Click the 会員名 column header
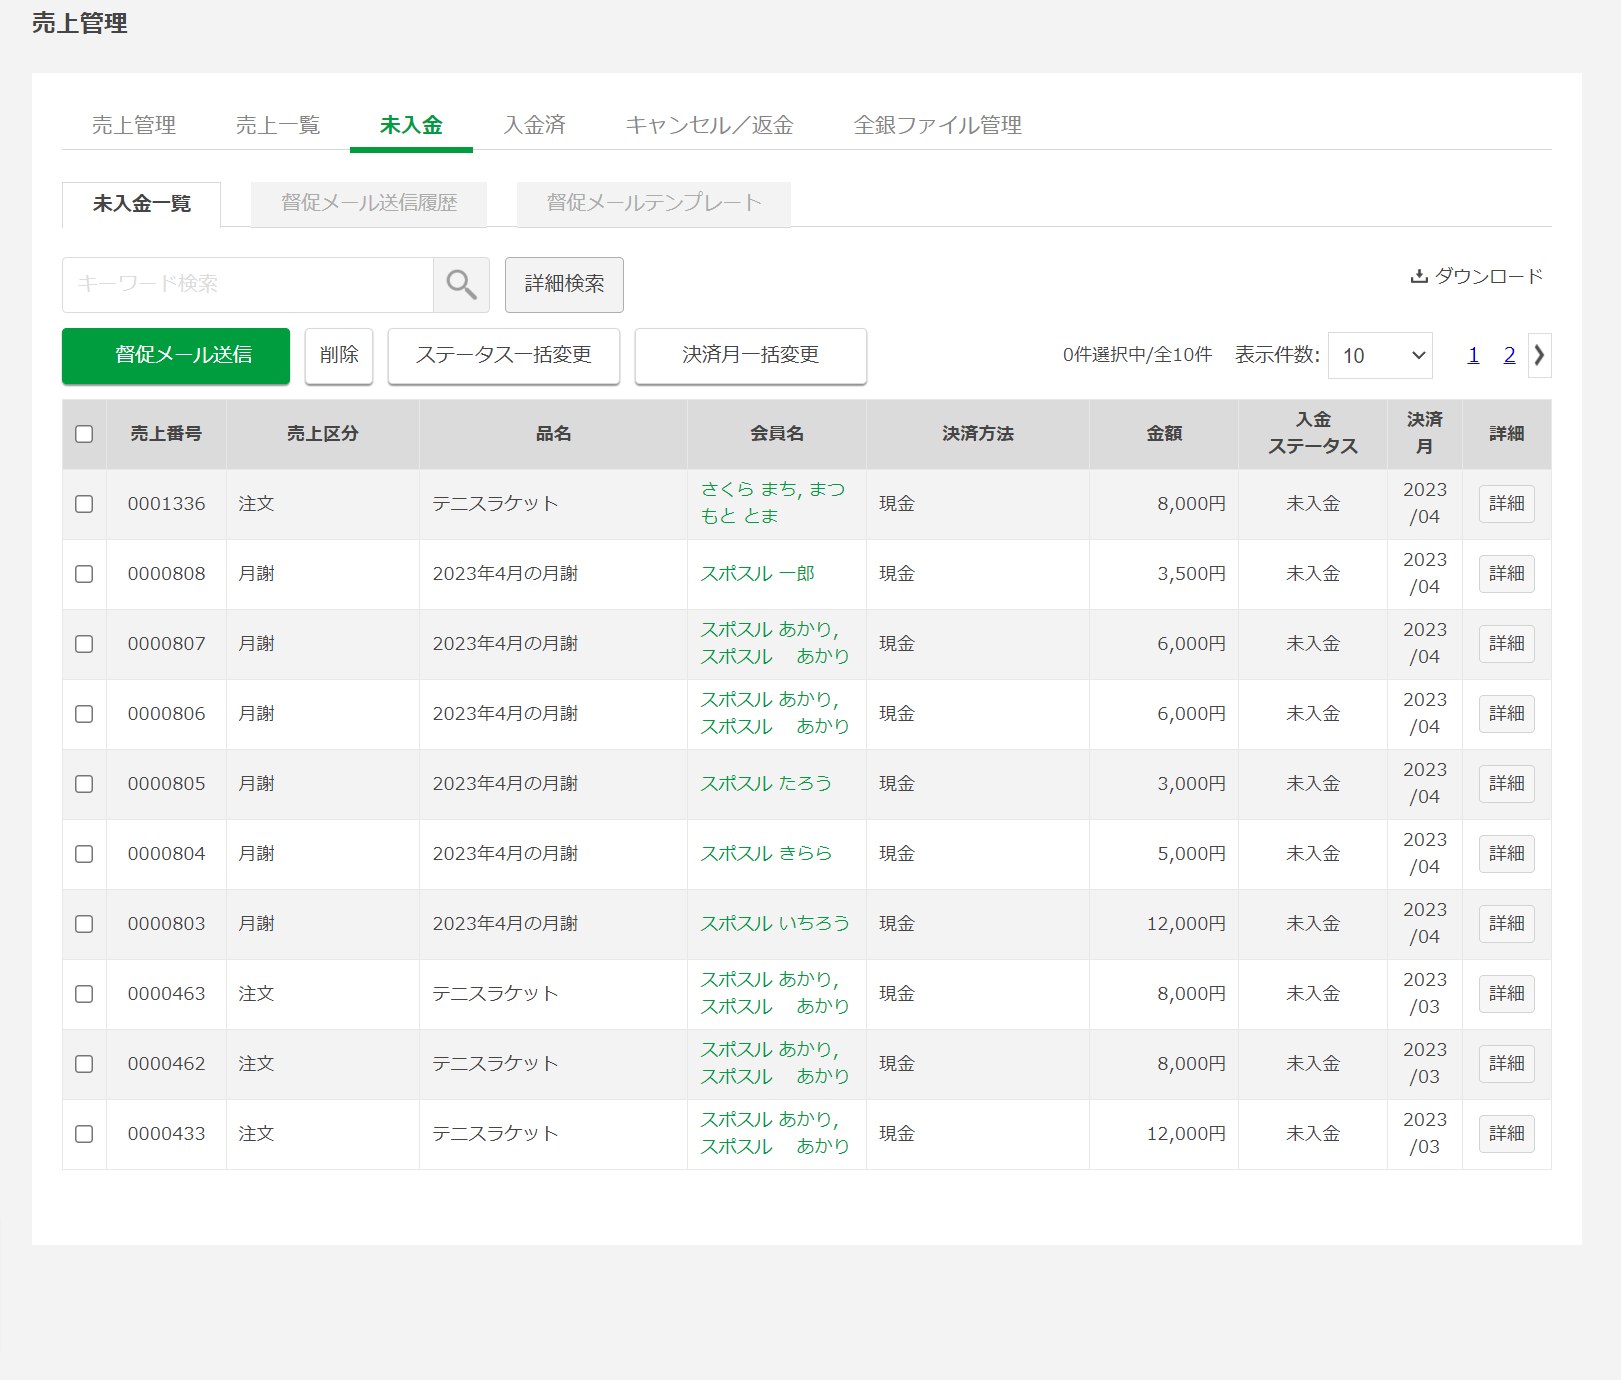Image resolution: width=1621 pixels, height=1380 pixels. click(777, 434)
